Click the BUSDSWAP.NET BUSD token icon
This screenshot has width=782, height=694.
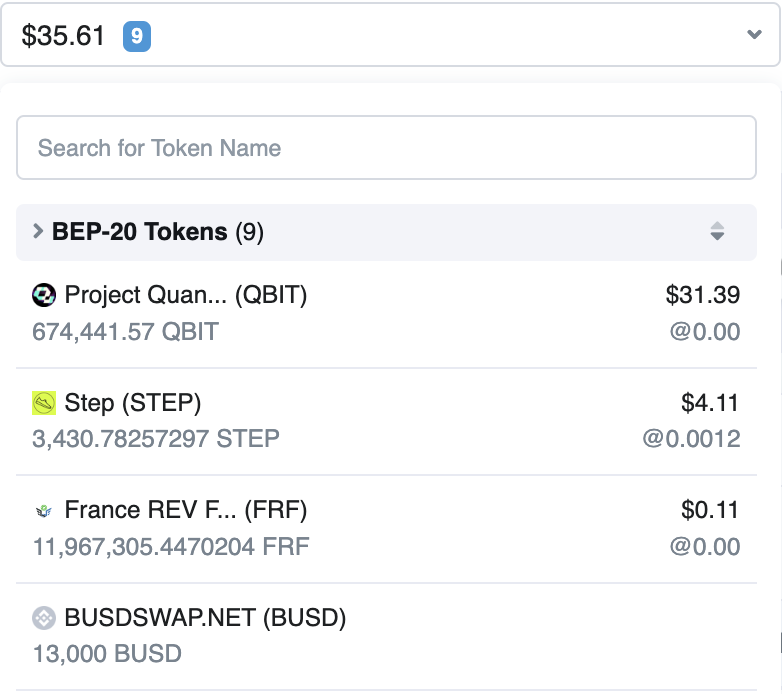(x=44, y=619)
